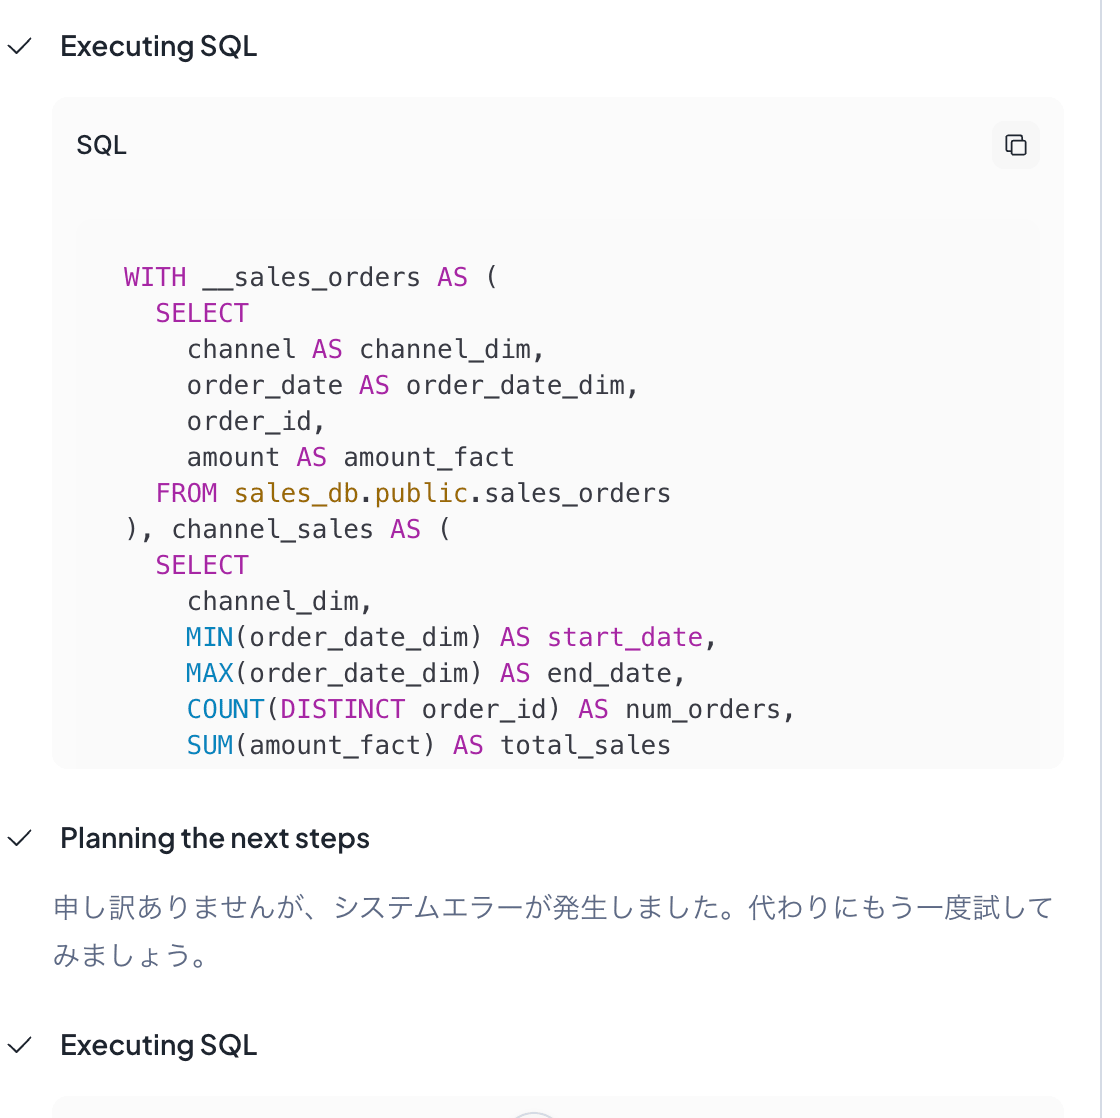Click the amount AS amount_fact line
The width and height of the screenshot is (1120, 1118).
350,457
